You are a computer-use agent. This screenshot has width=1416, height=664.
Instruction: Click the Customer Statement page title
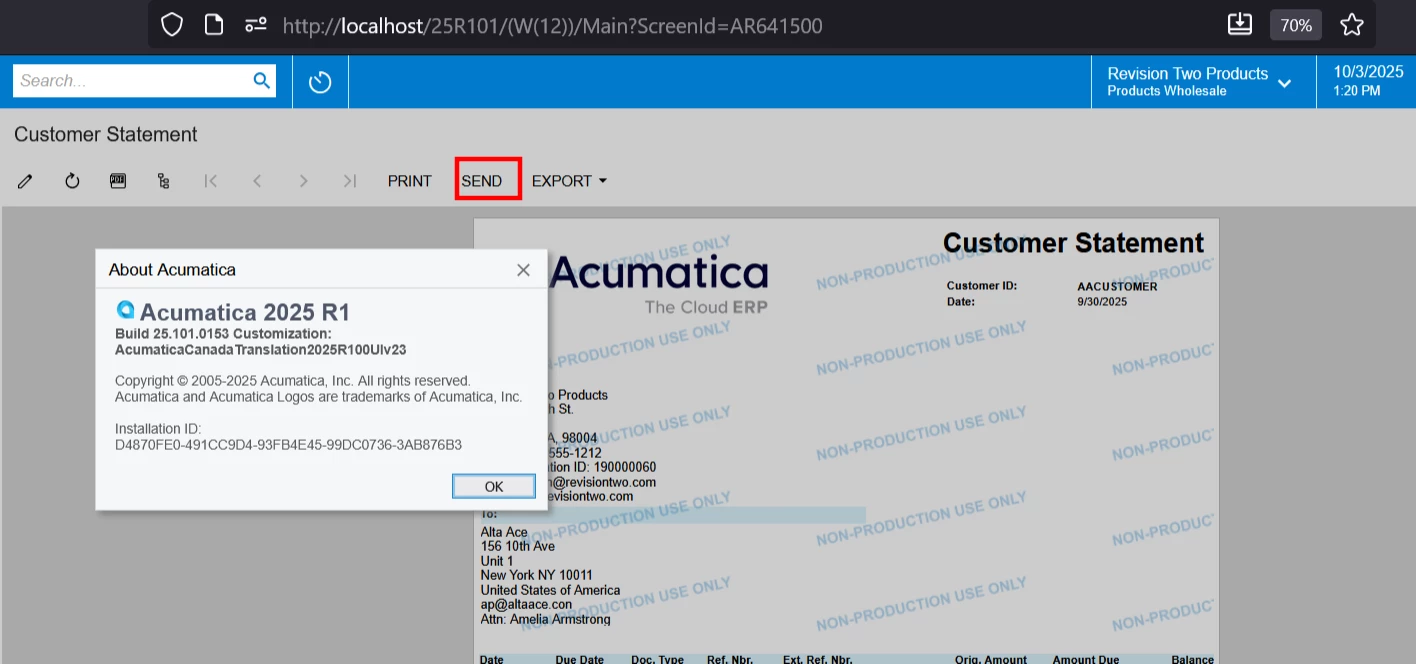tap(106, 134)
